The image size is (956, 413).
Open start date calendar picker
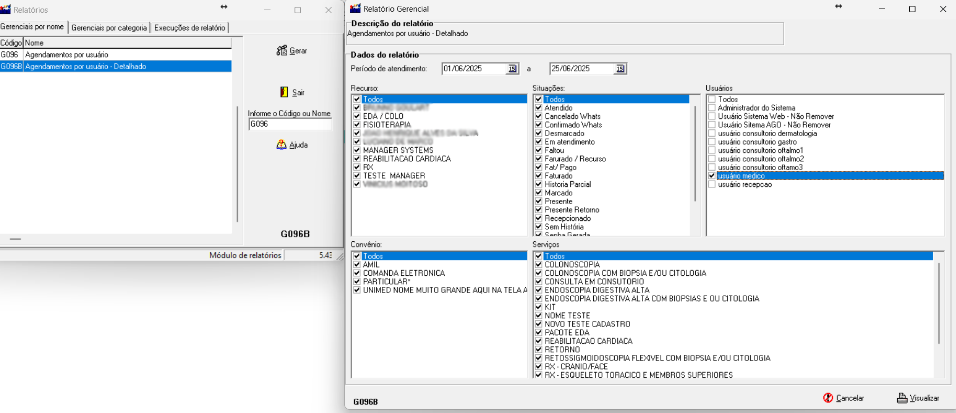tap(512, 69)
